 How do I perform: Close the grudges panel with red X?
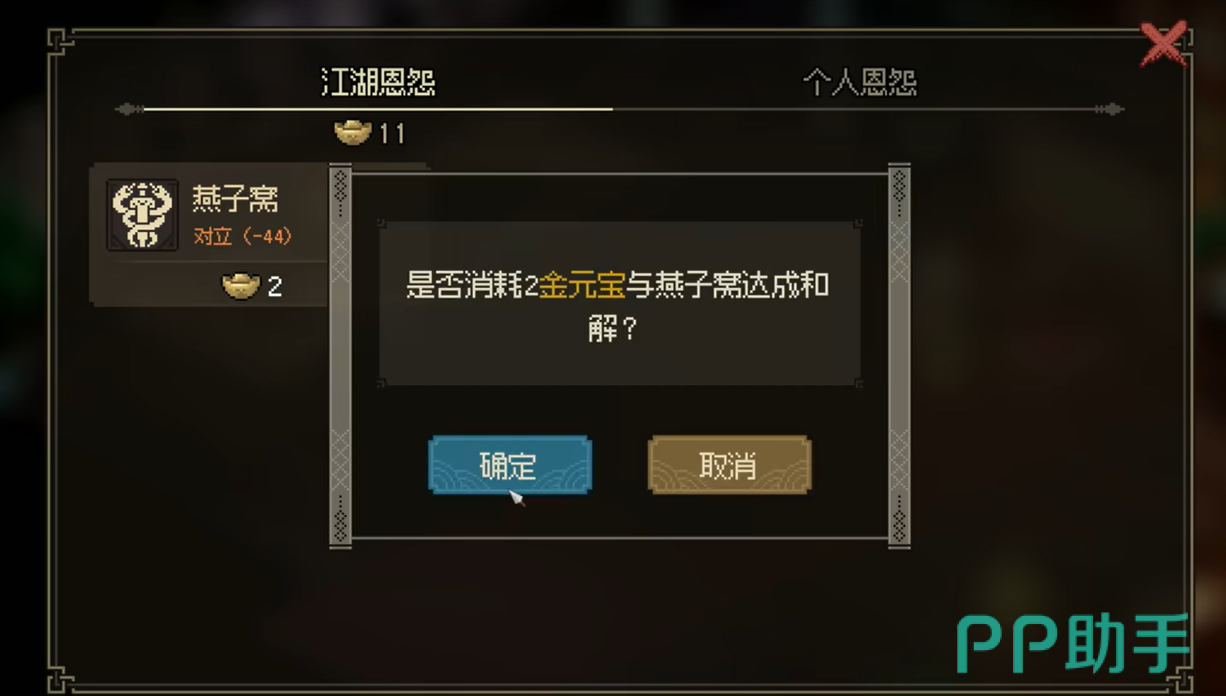click(x=1164, y=45)
